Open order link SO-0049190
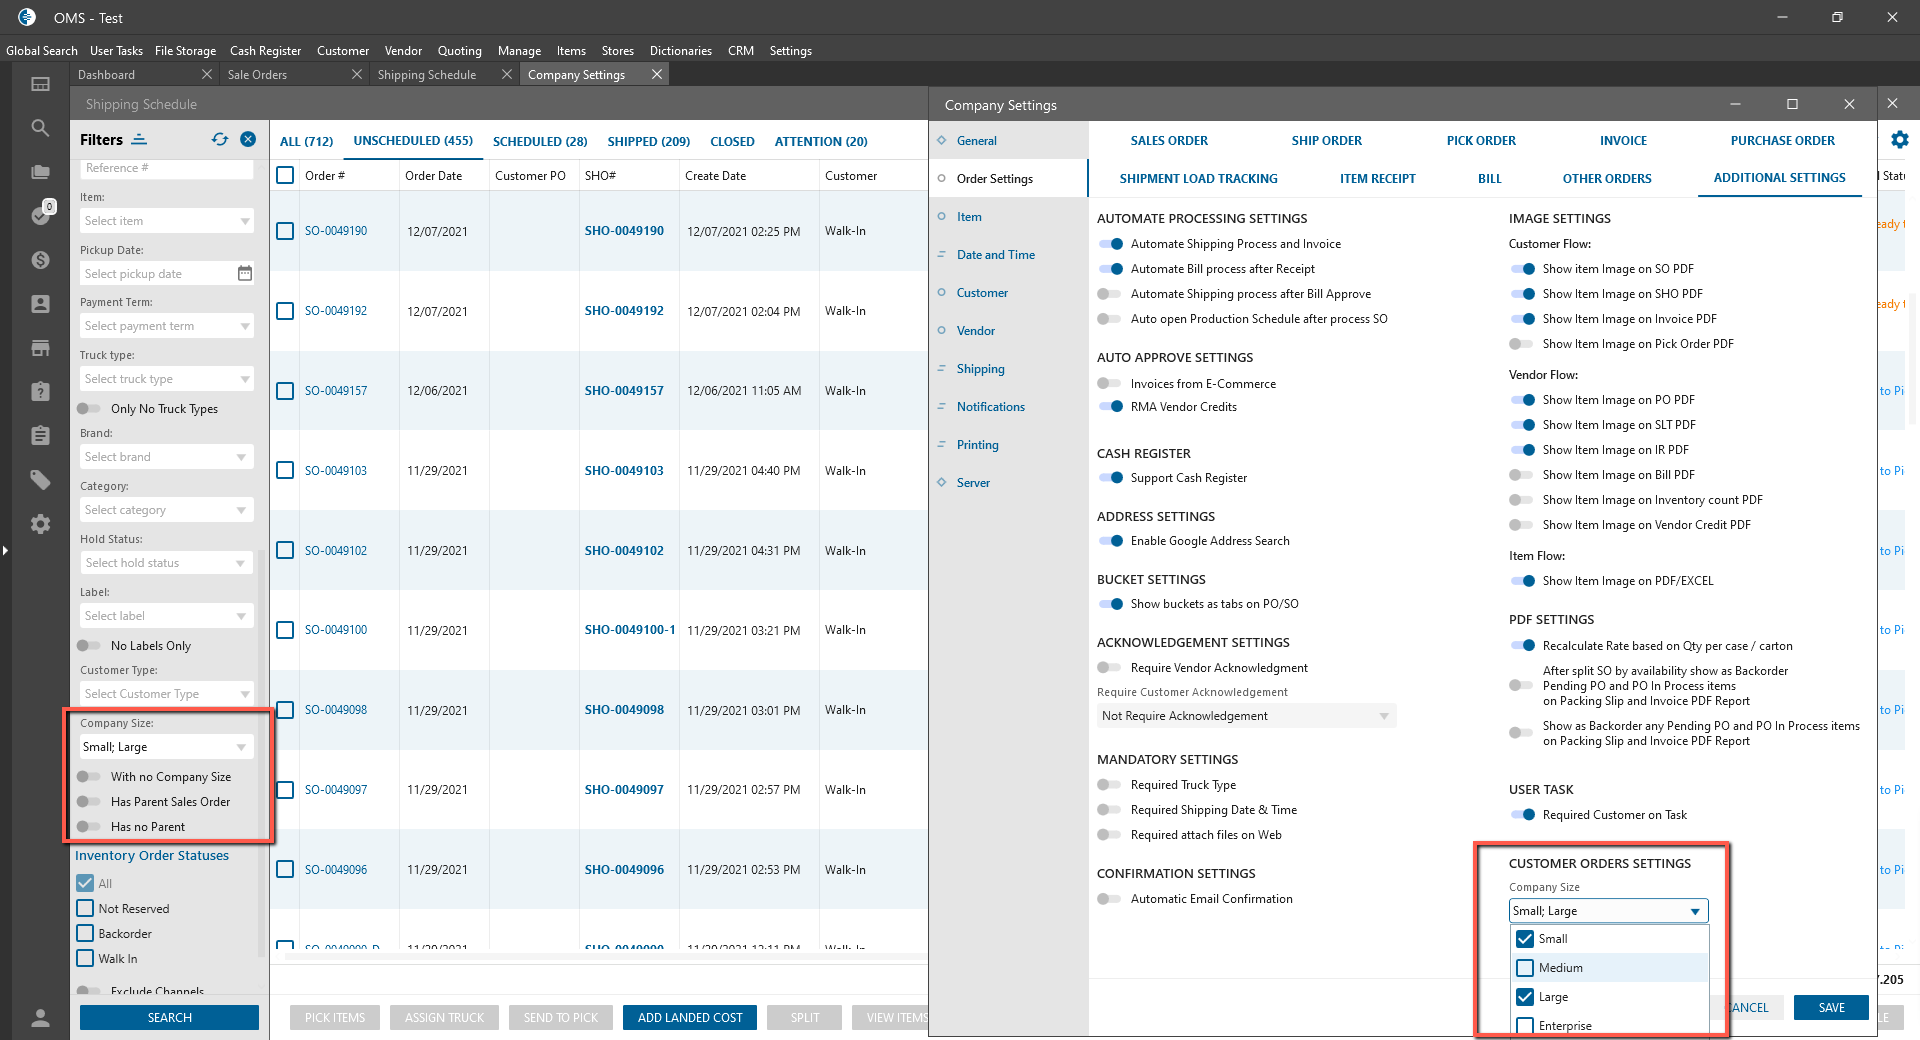Image resolution: width=1920 pixels, height=1040 pixels. click(x=336, y=231)
